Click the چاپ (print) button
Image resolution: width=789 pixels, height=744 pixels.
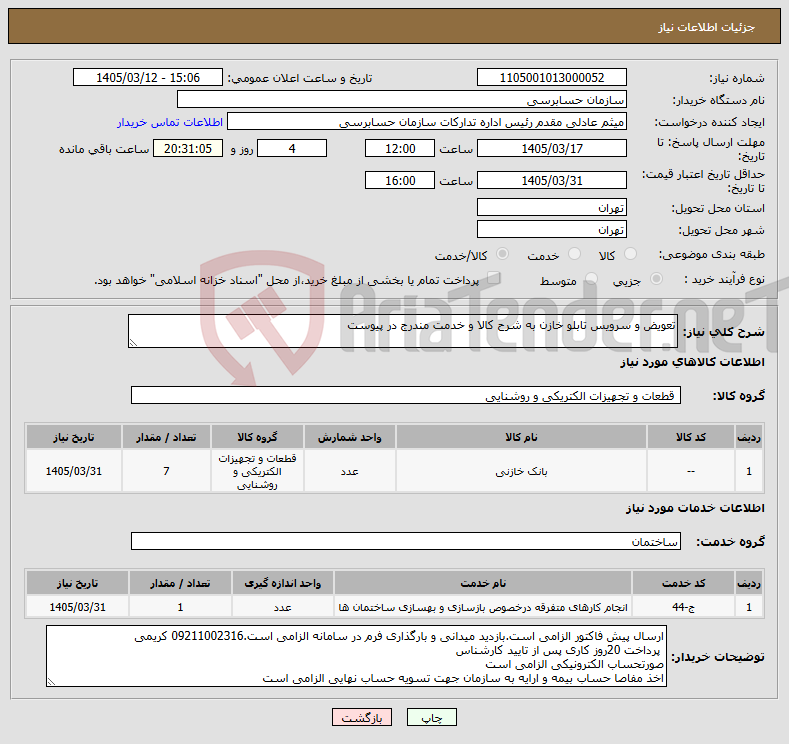pos(431,717)
